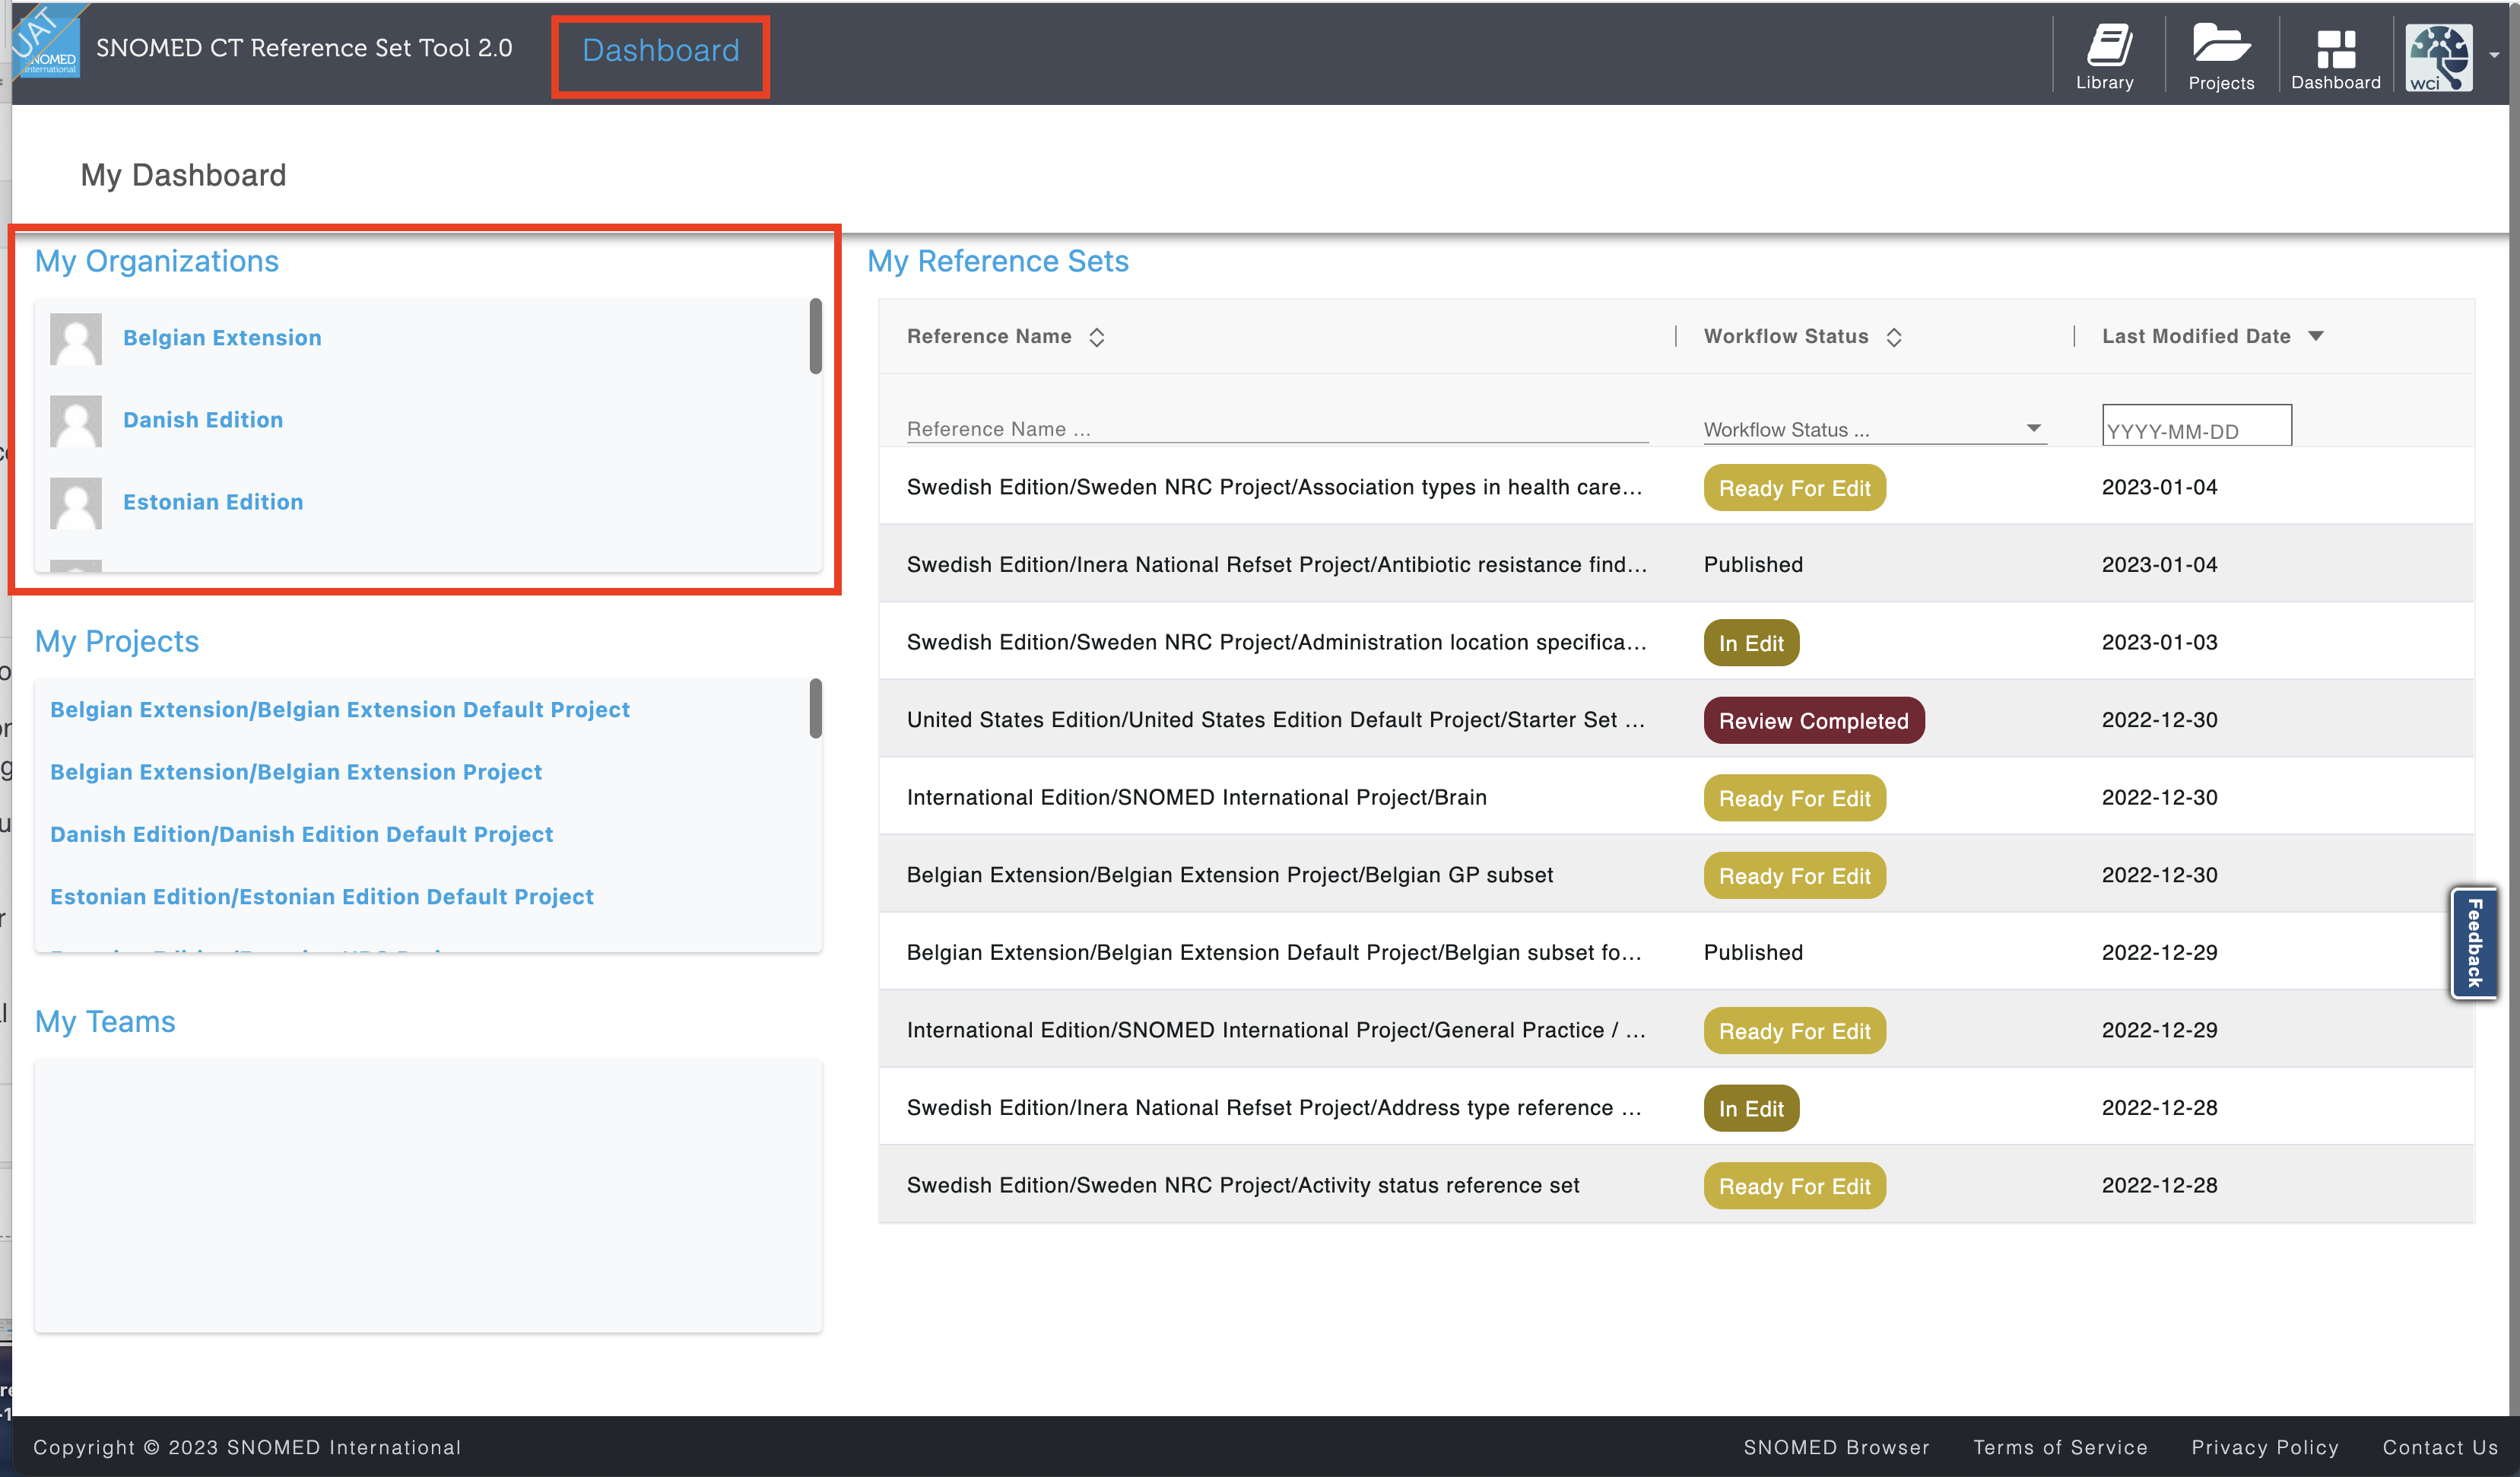The width and height of the screenshot is (2520, 1477).
Task: Click Belgian Extension organization avatar
Action: click(76, 338)
